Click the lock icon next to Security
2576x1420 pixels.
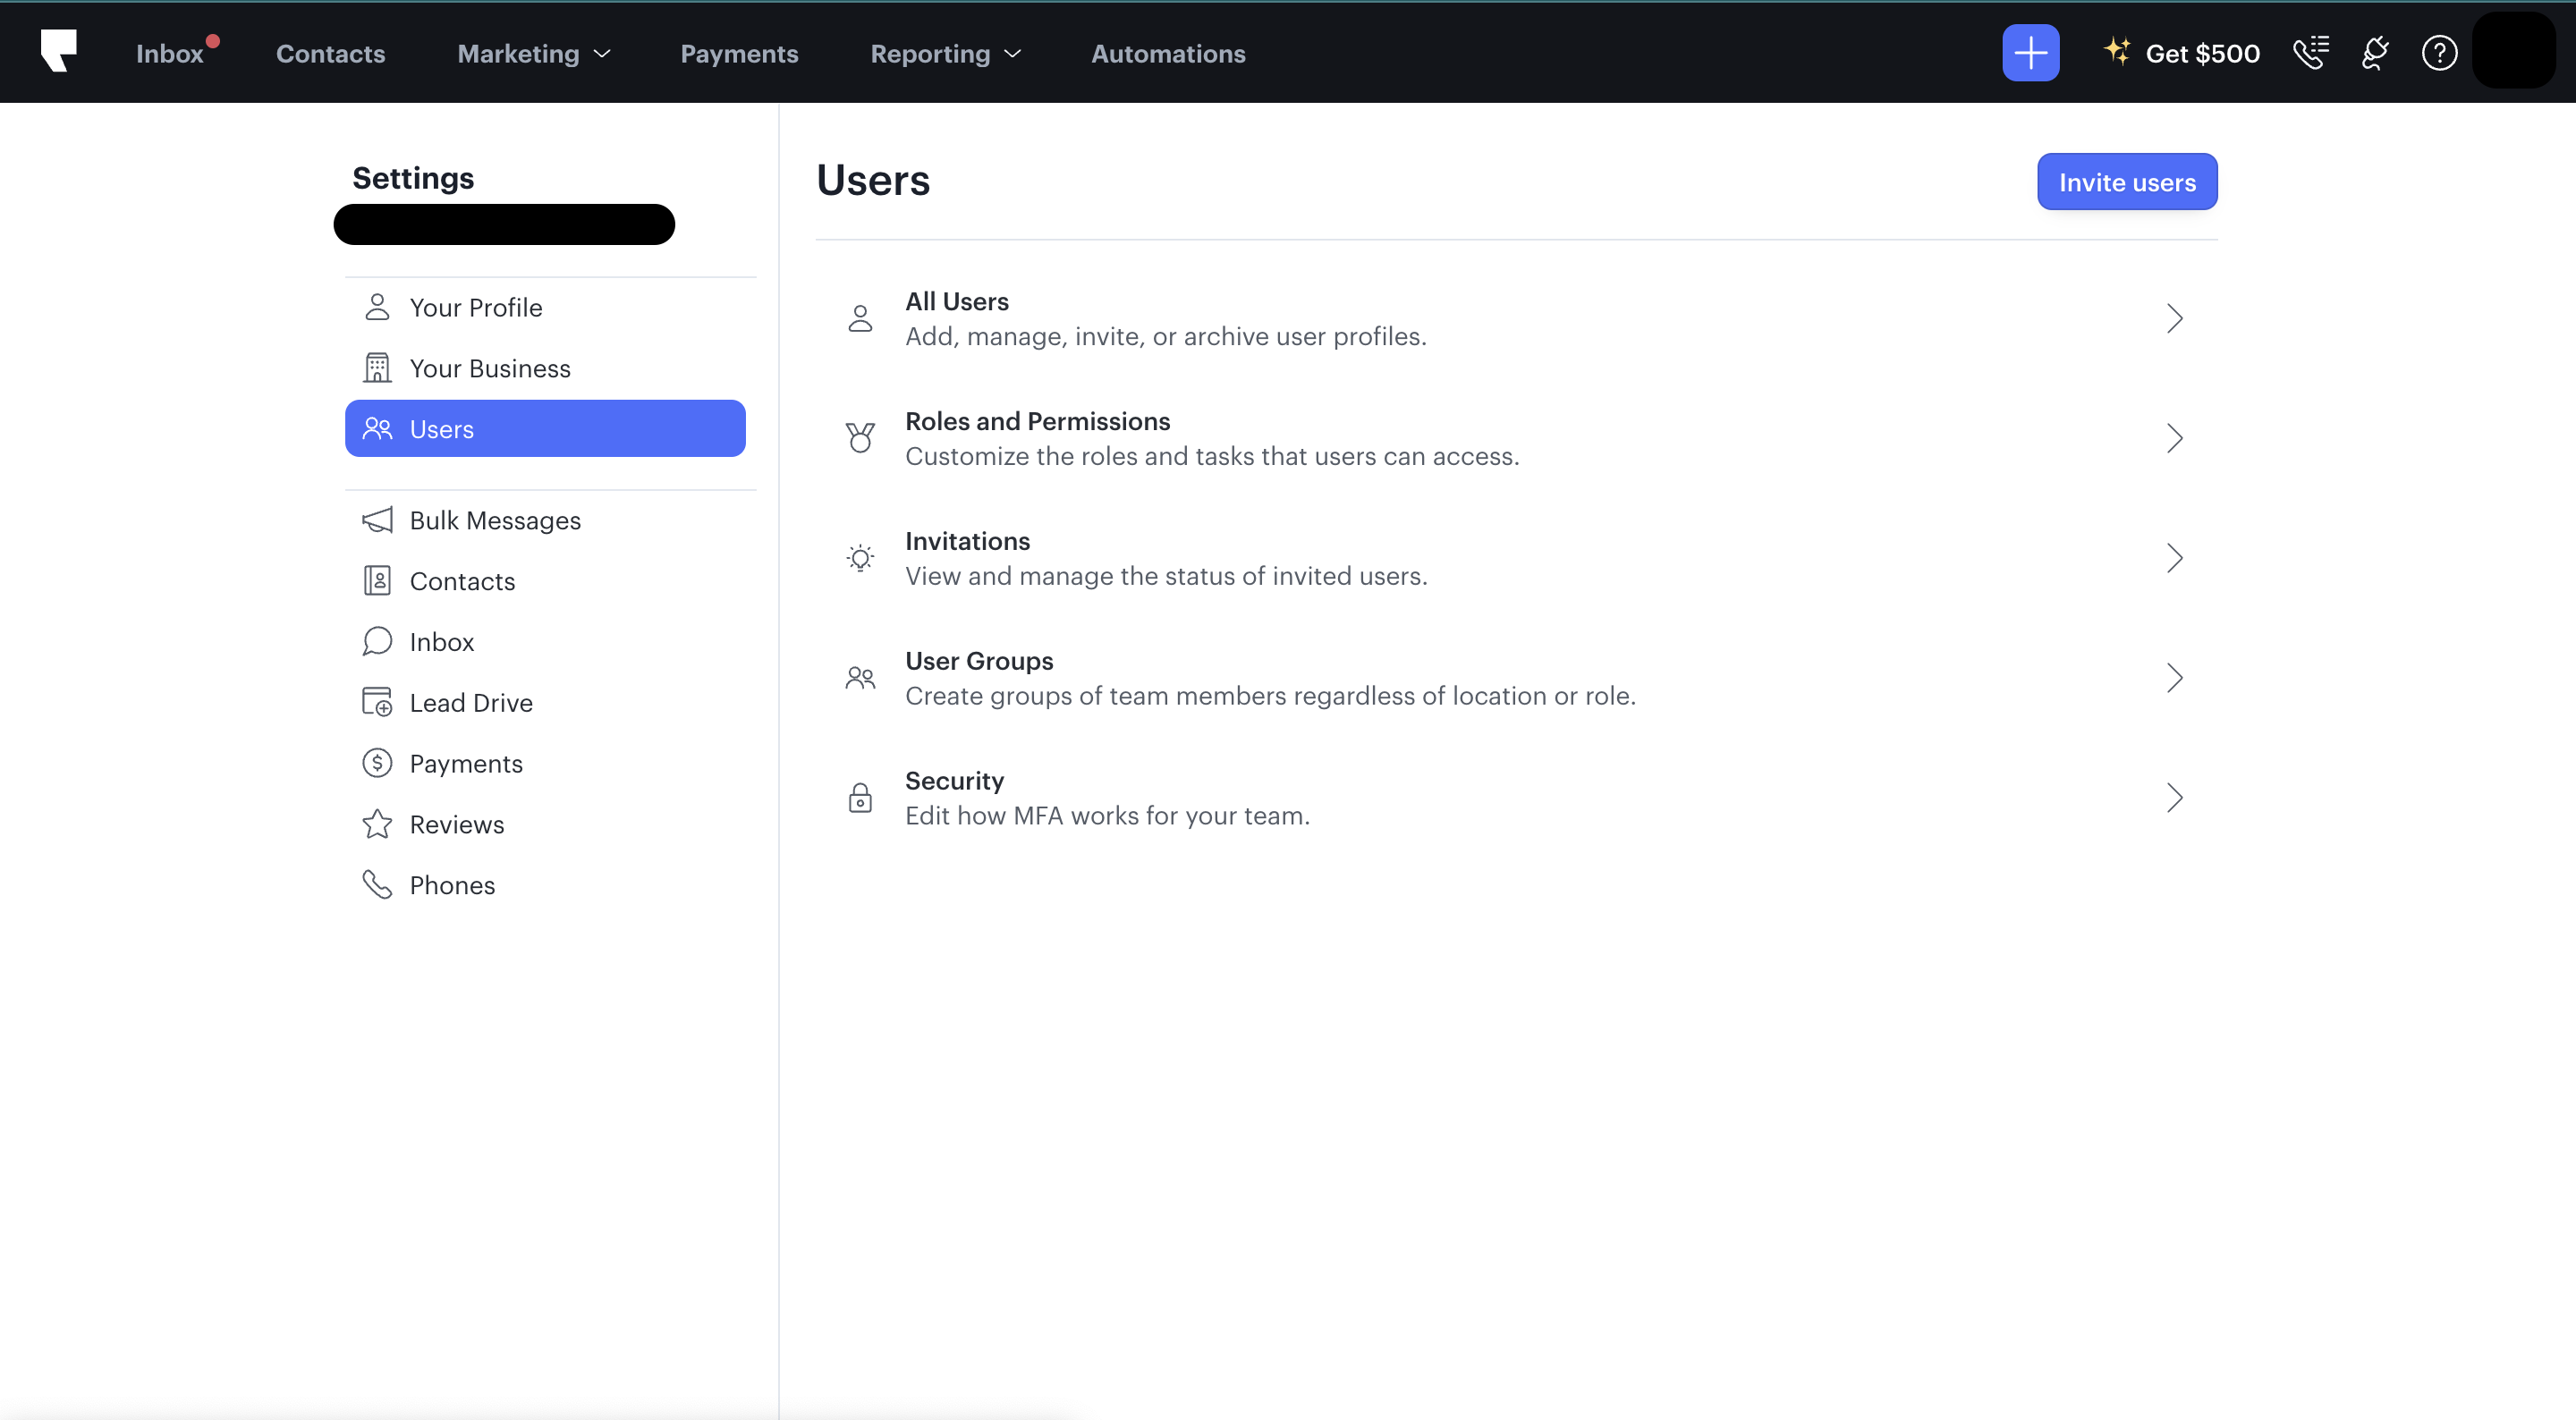point(860,798)
